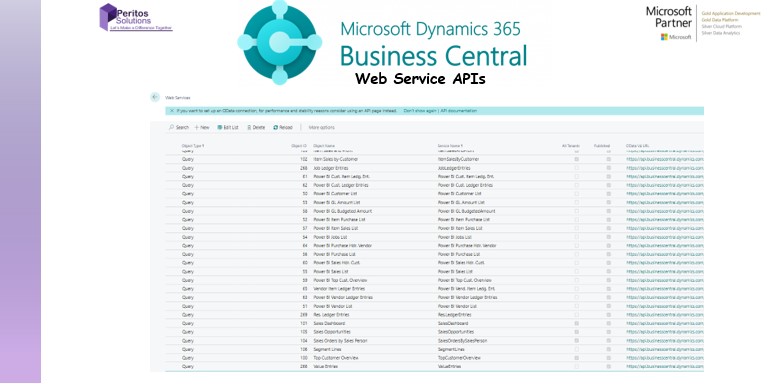Viewport: 768px width, 384px height.
Task: Select Segment Lines object name
Action: click(x=327, y=349)
